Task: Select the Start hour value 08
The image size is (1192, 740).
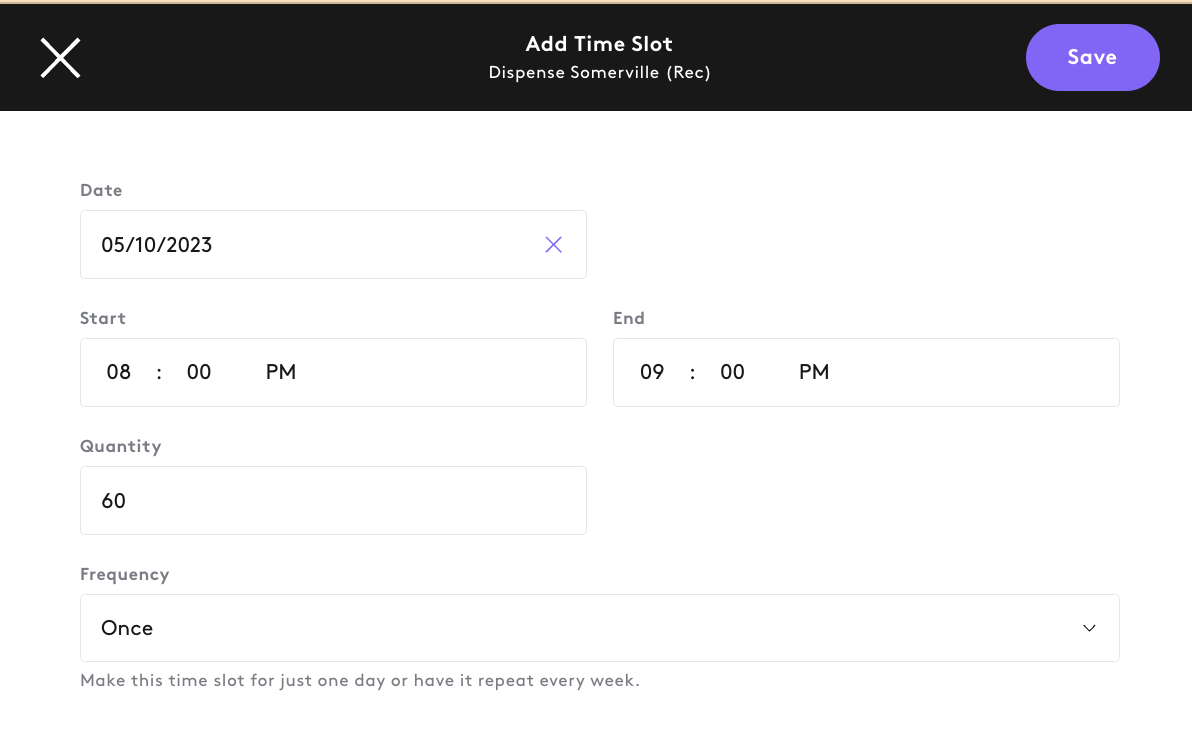Action: pos(119,372)
